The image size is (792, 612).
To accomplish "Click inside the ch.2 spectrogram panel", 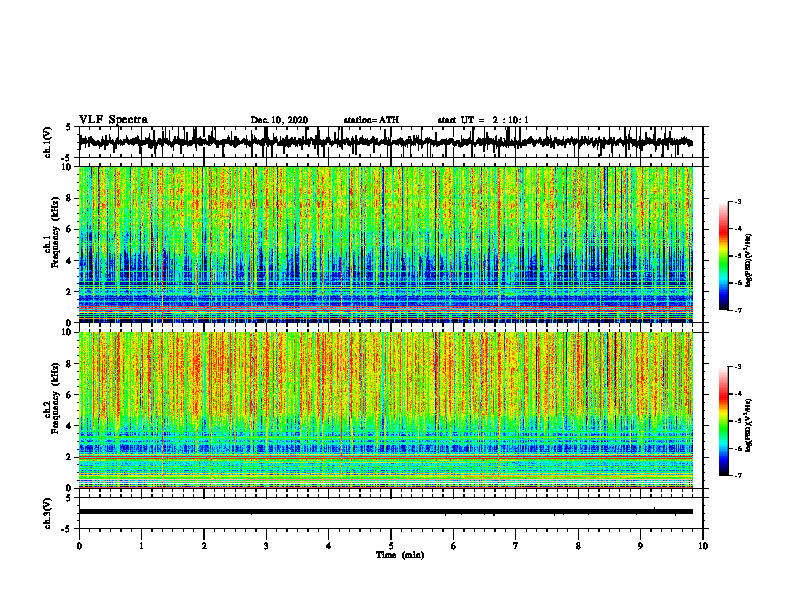I will 385,410.
